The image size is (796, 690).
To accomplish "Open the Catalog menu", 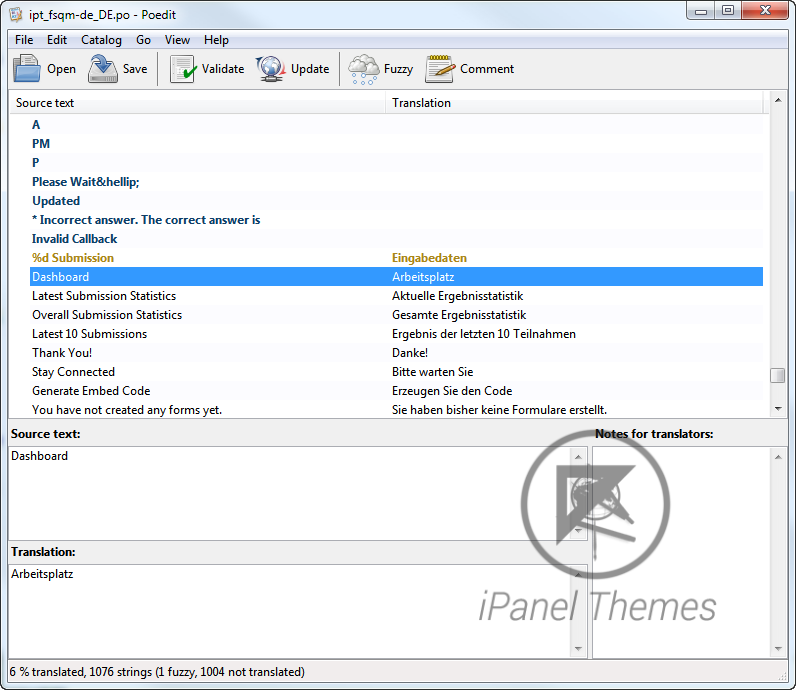I will [x=102, y=40].
